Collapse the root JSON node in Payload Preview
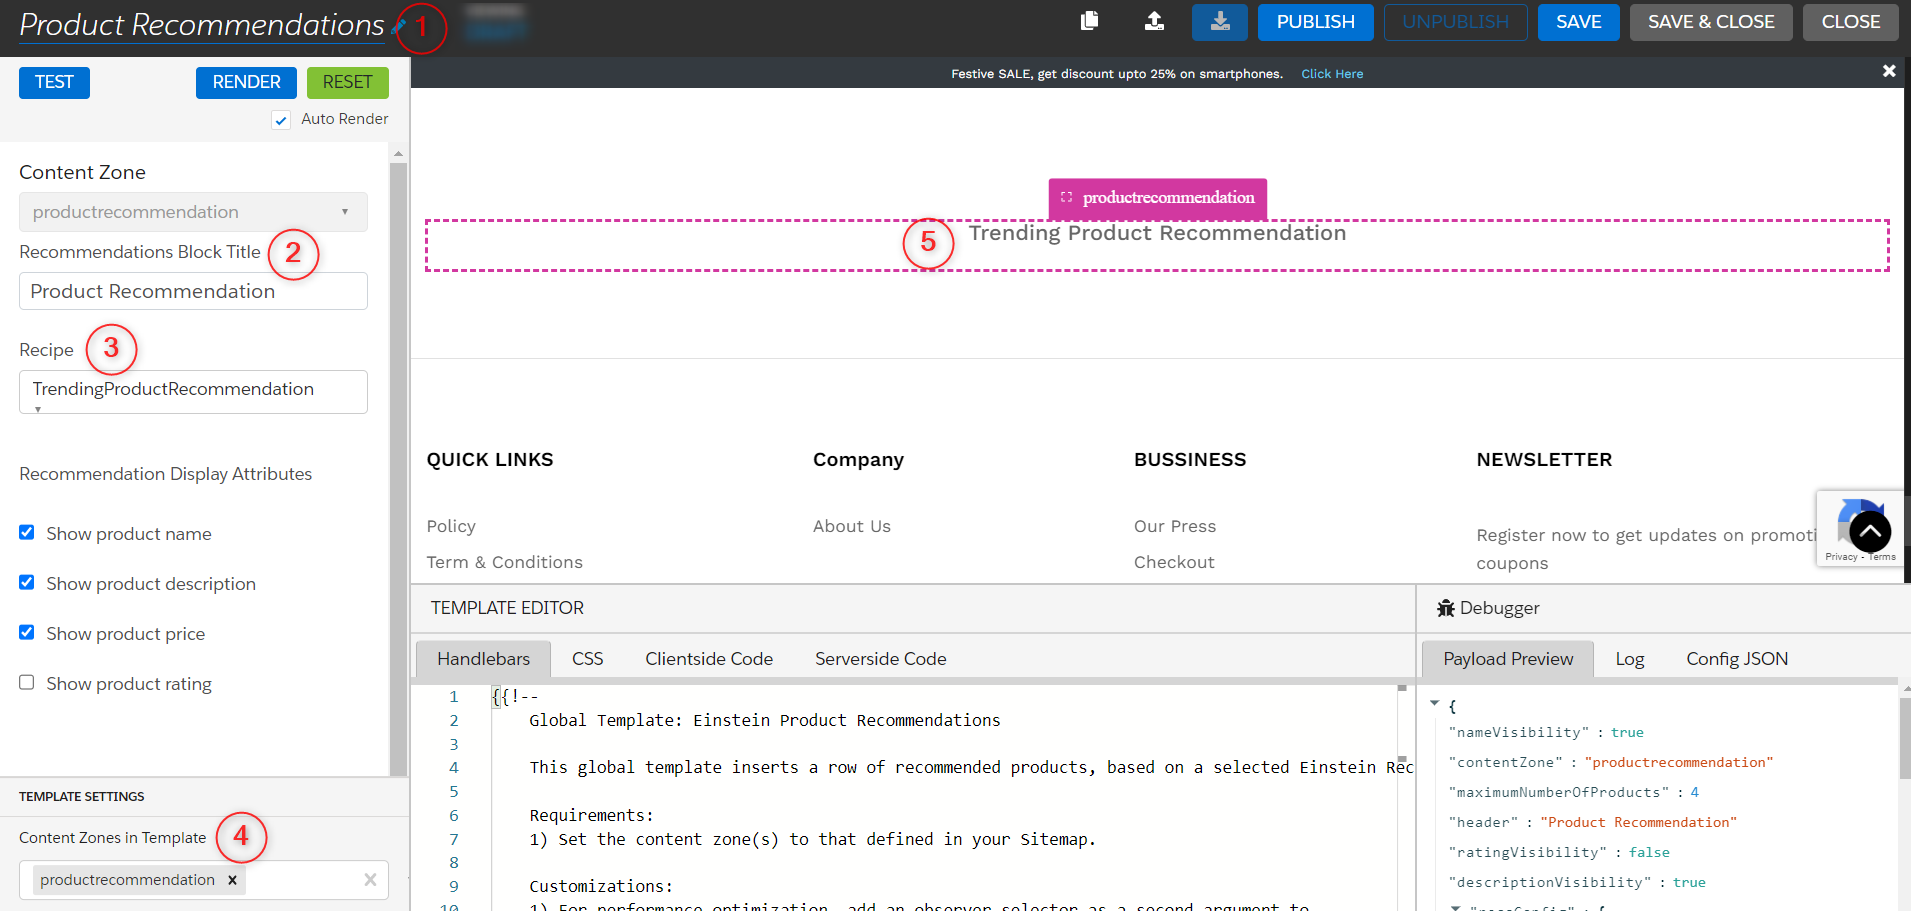This screenshot has height=911, width=1911. click(x=1435, y=704)
